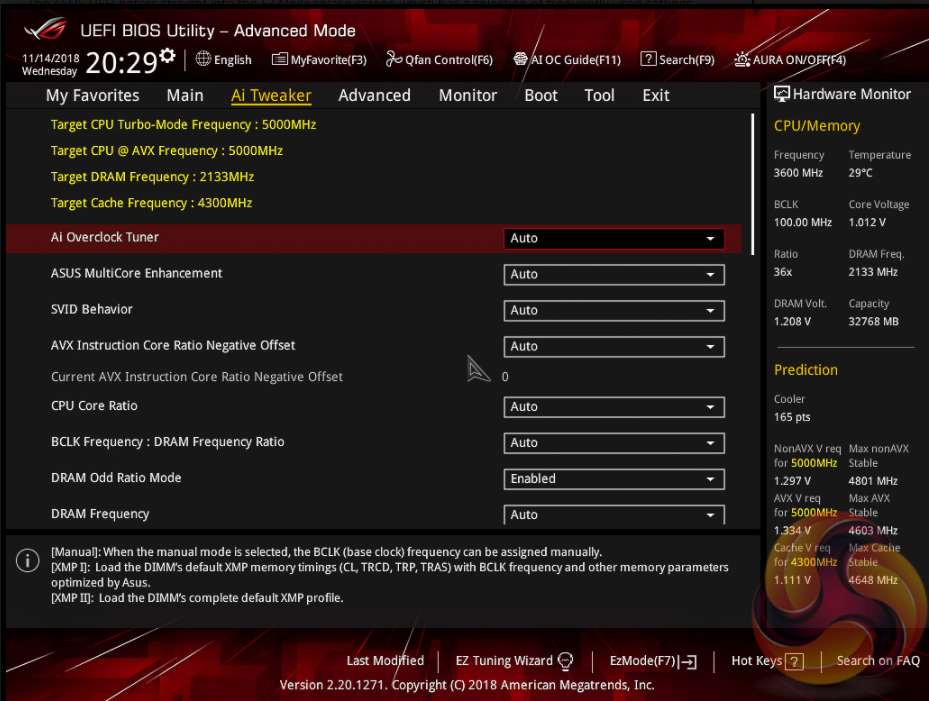Screen dimensions: 929x701
Task: Open DRAM Odd Ratio Mode dropdown
Action: (x=614, y=479)
